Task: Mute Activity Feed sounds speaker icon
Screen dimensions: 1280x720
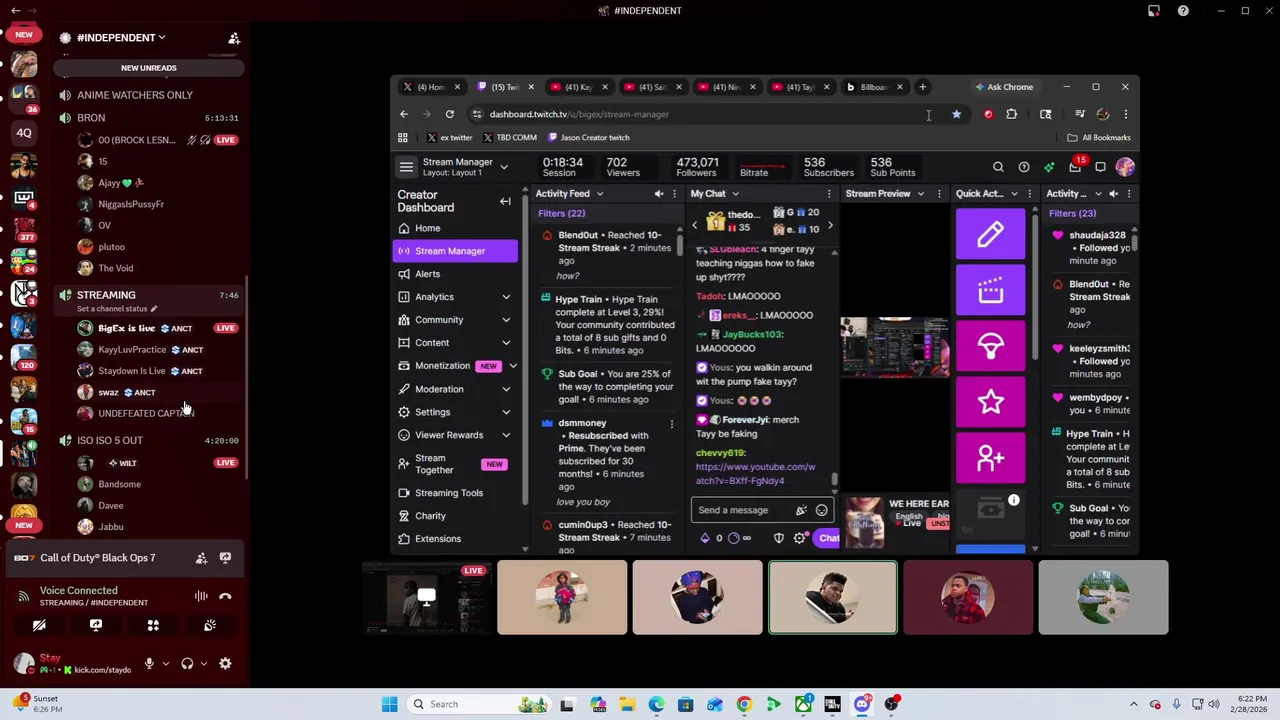Action: pyautogui.click(x=659, y=193)
